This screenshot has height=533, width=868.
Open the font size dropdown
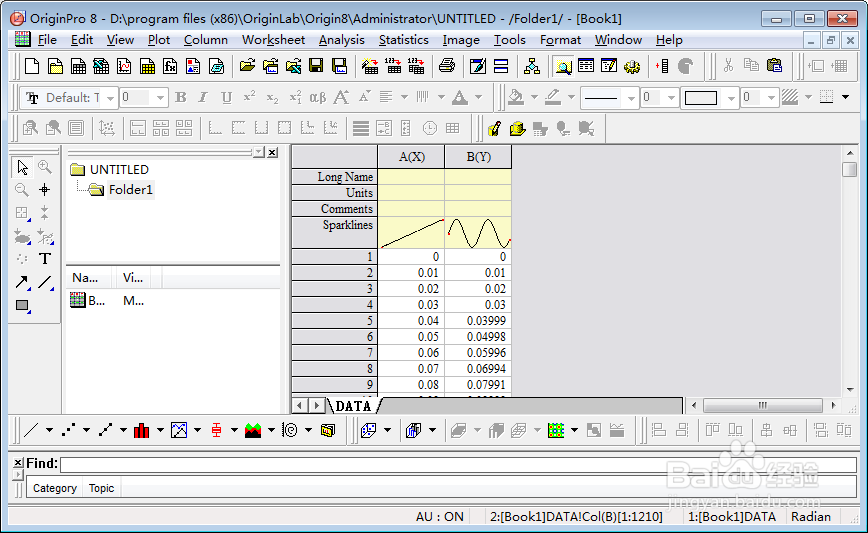(160, 98)
